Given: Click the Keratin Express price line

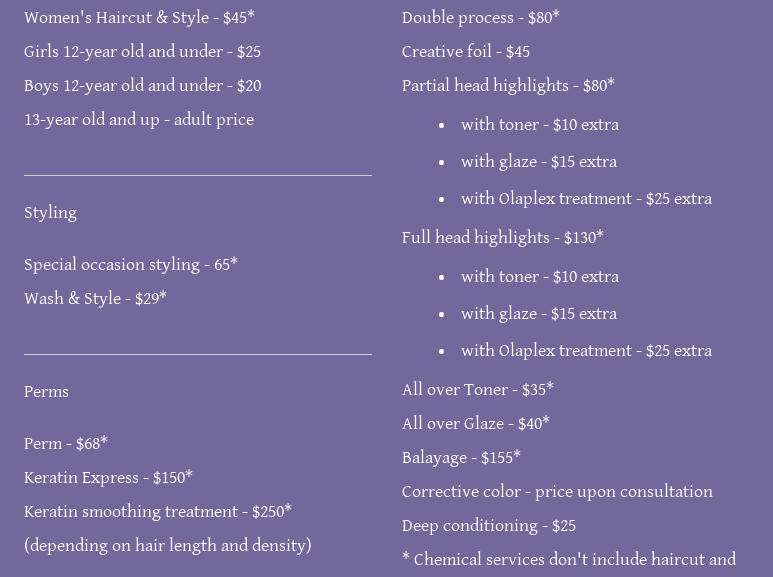Looking at the screenshot, I should coord(108,478).
